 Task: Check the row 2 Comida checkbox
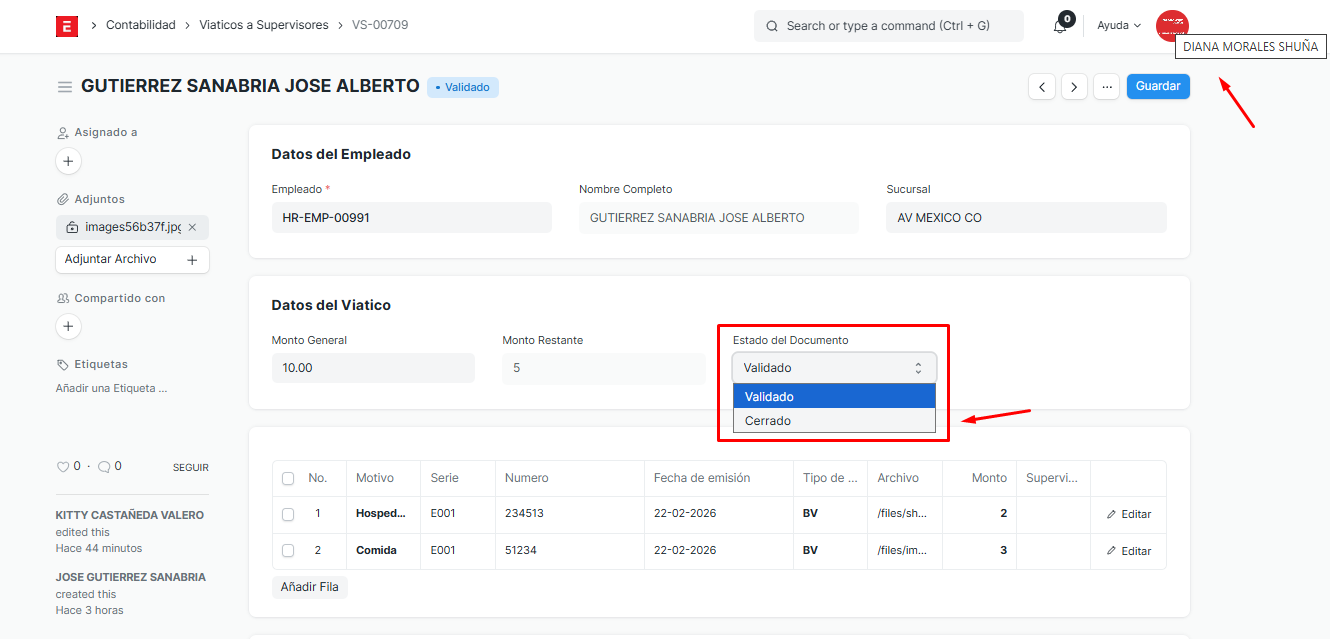(288, 551)
